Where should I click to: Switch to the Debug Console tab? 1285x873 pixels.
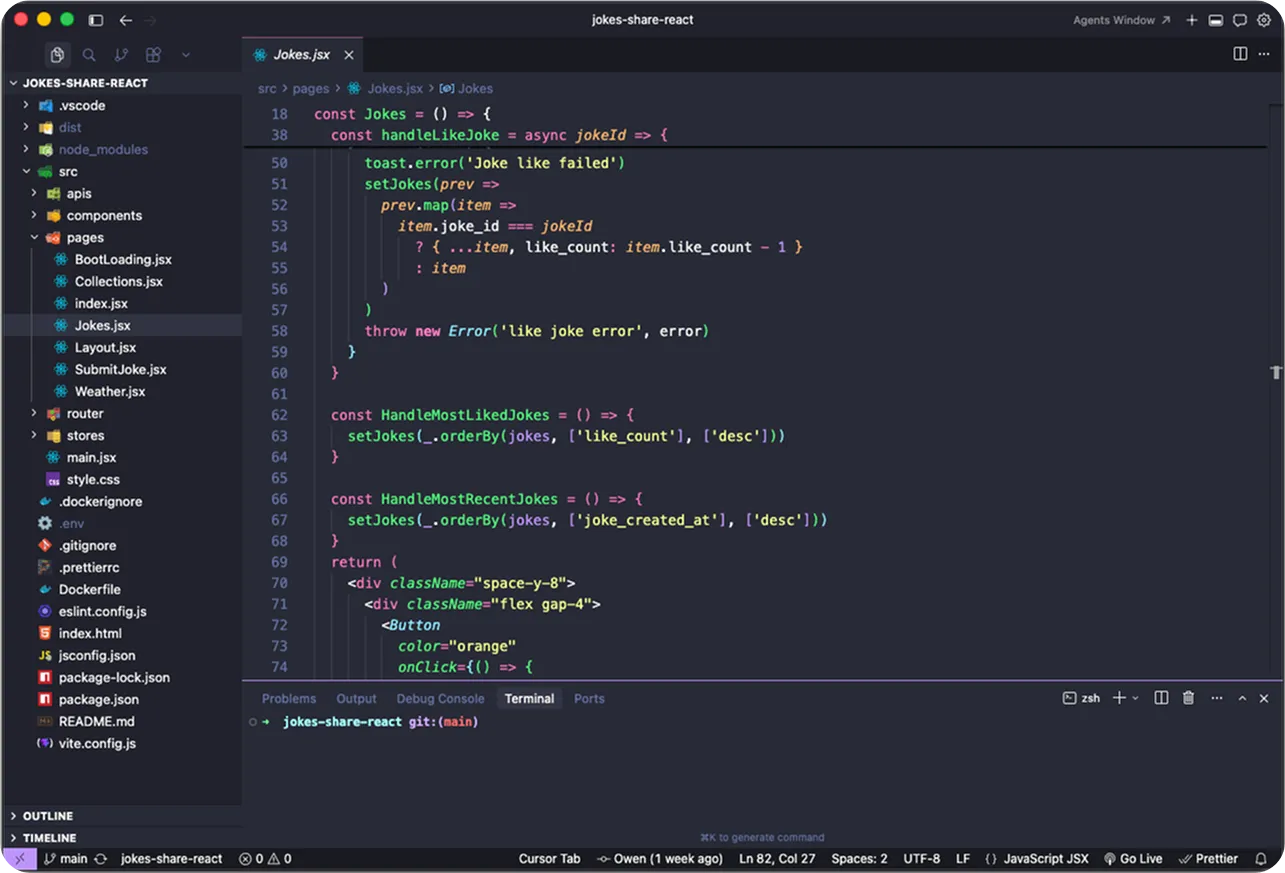pyautogui.click(x=440, y=698)
